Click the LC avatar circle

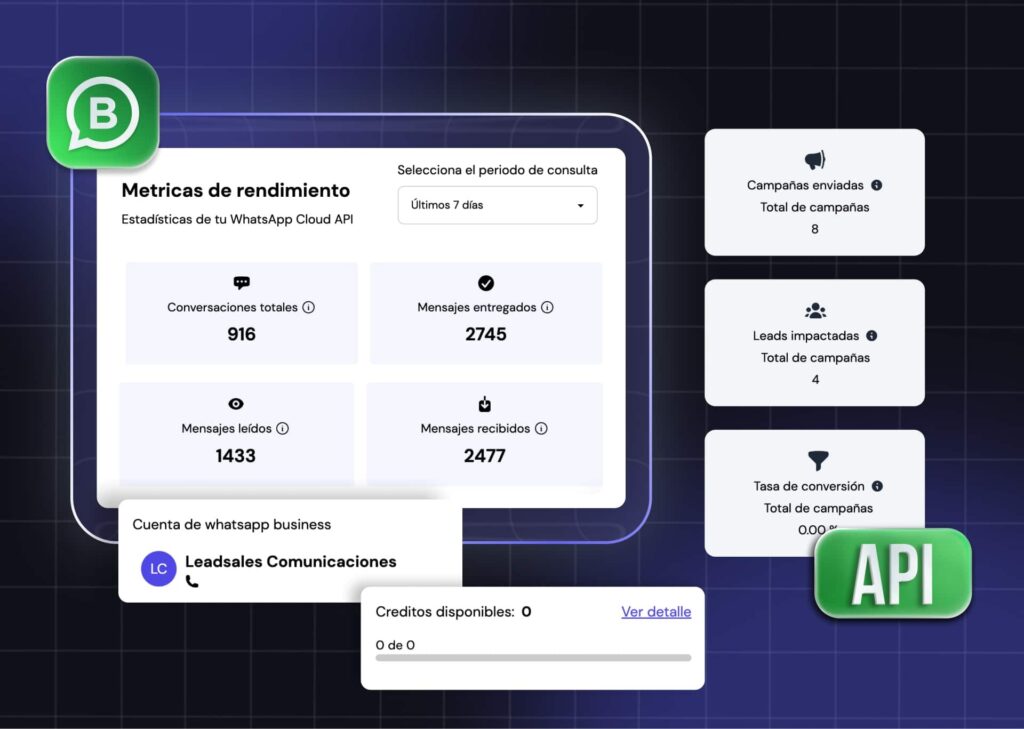coord(157,568)
